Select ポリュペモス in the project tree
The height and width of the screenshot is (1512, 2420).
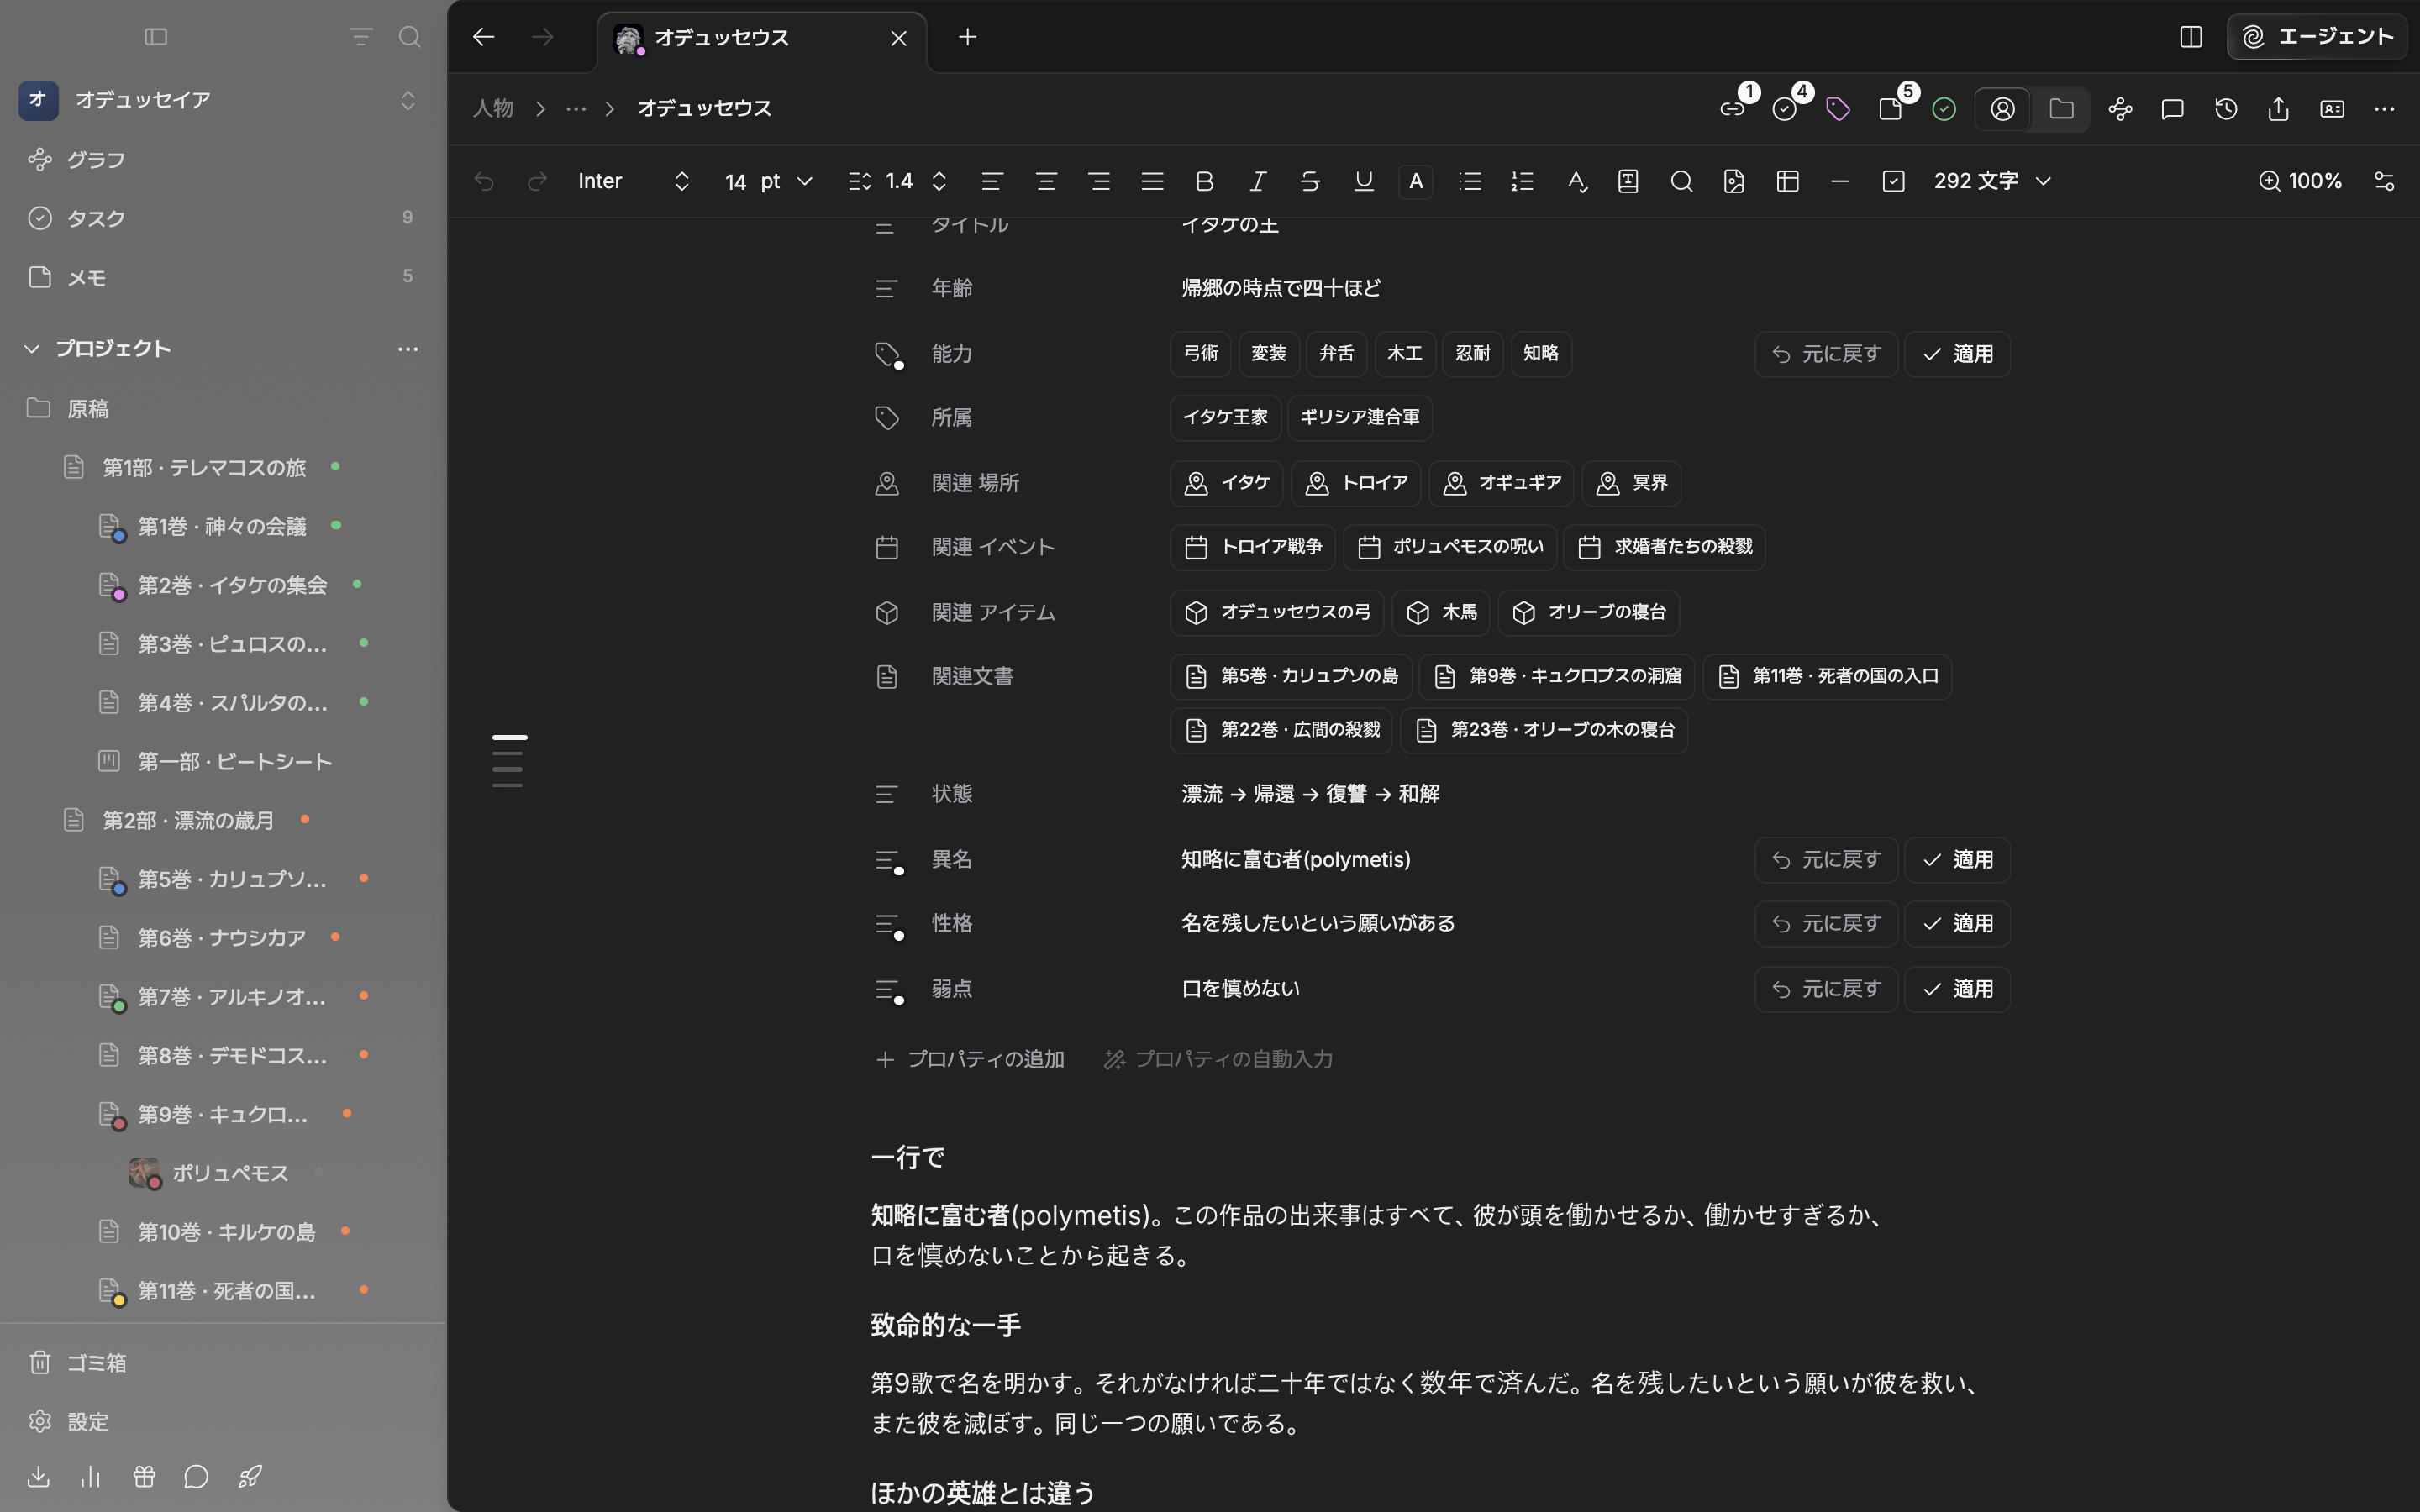(230, 1173)
